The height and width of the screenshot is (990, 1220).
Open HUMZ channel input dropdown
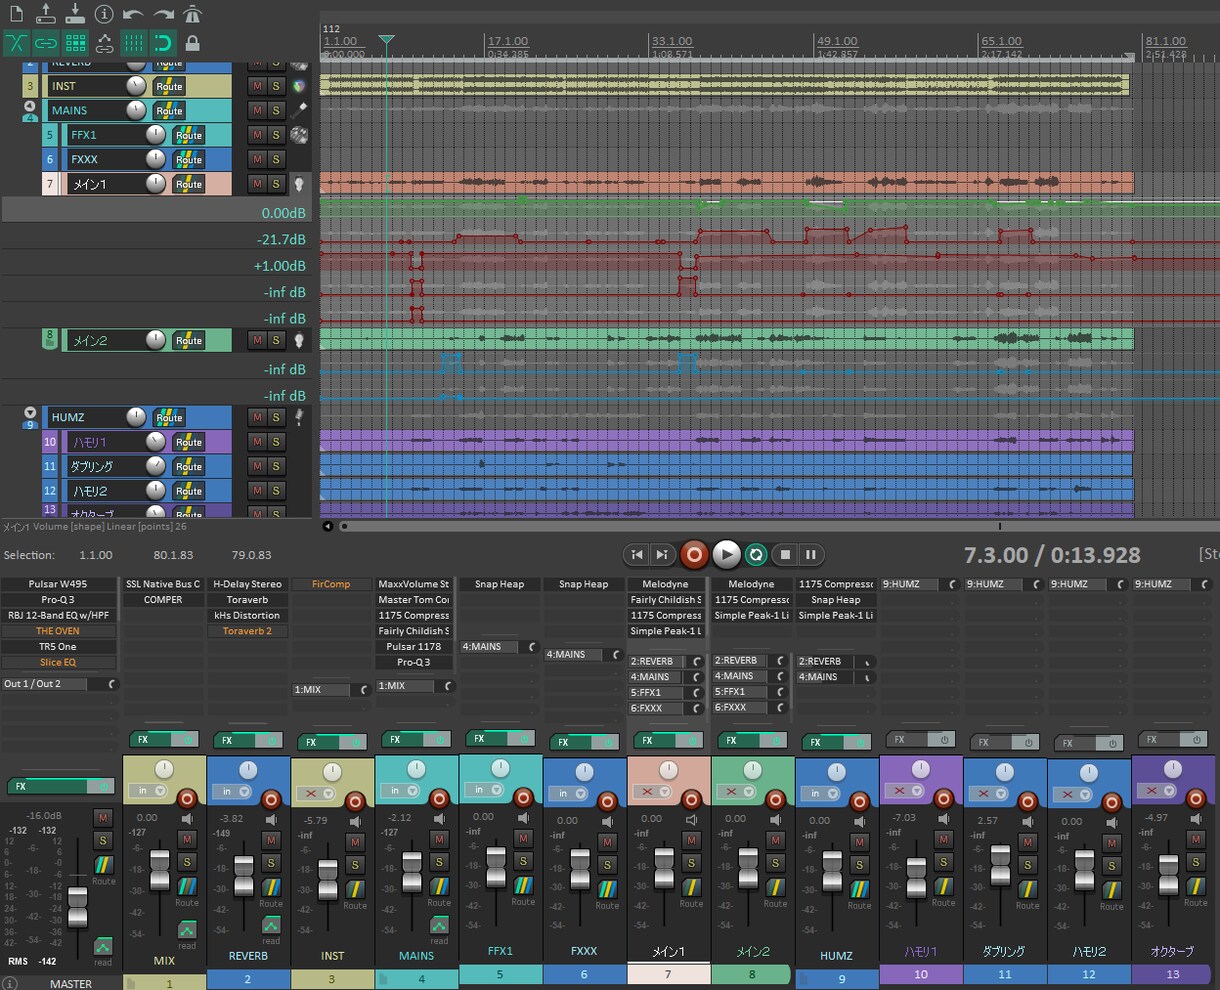pyautogui.click(x=822, y=793)
